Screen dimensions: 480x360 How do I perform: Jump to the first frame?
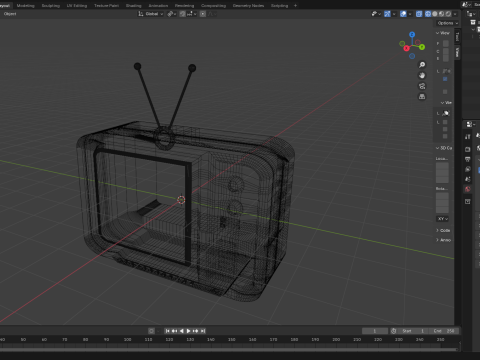[167, 331]
